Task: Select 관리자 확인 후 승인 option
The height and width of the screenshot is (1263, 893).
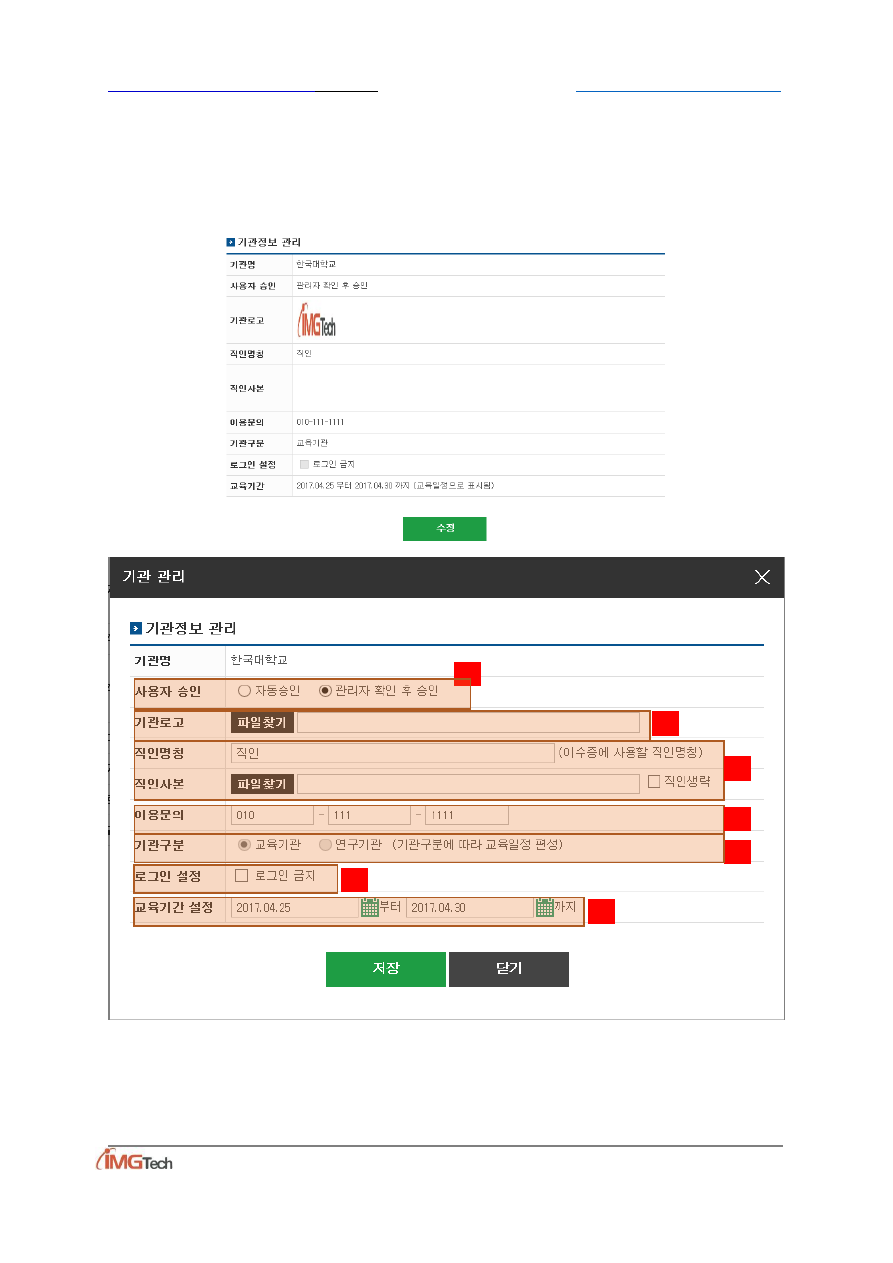Action: point(325,691)
